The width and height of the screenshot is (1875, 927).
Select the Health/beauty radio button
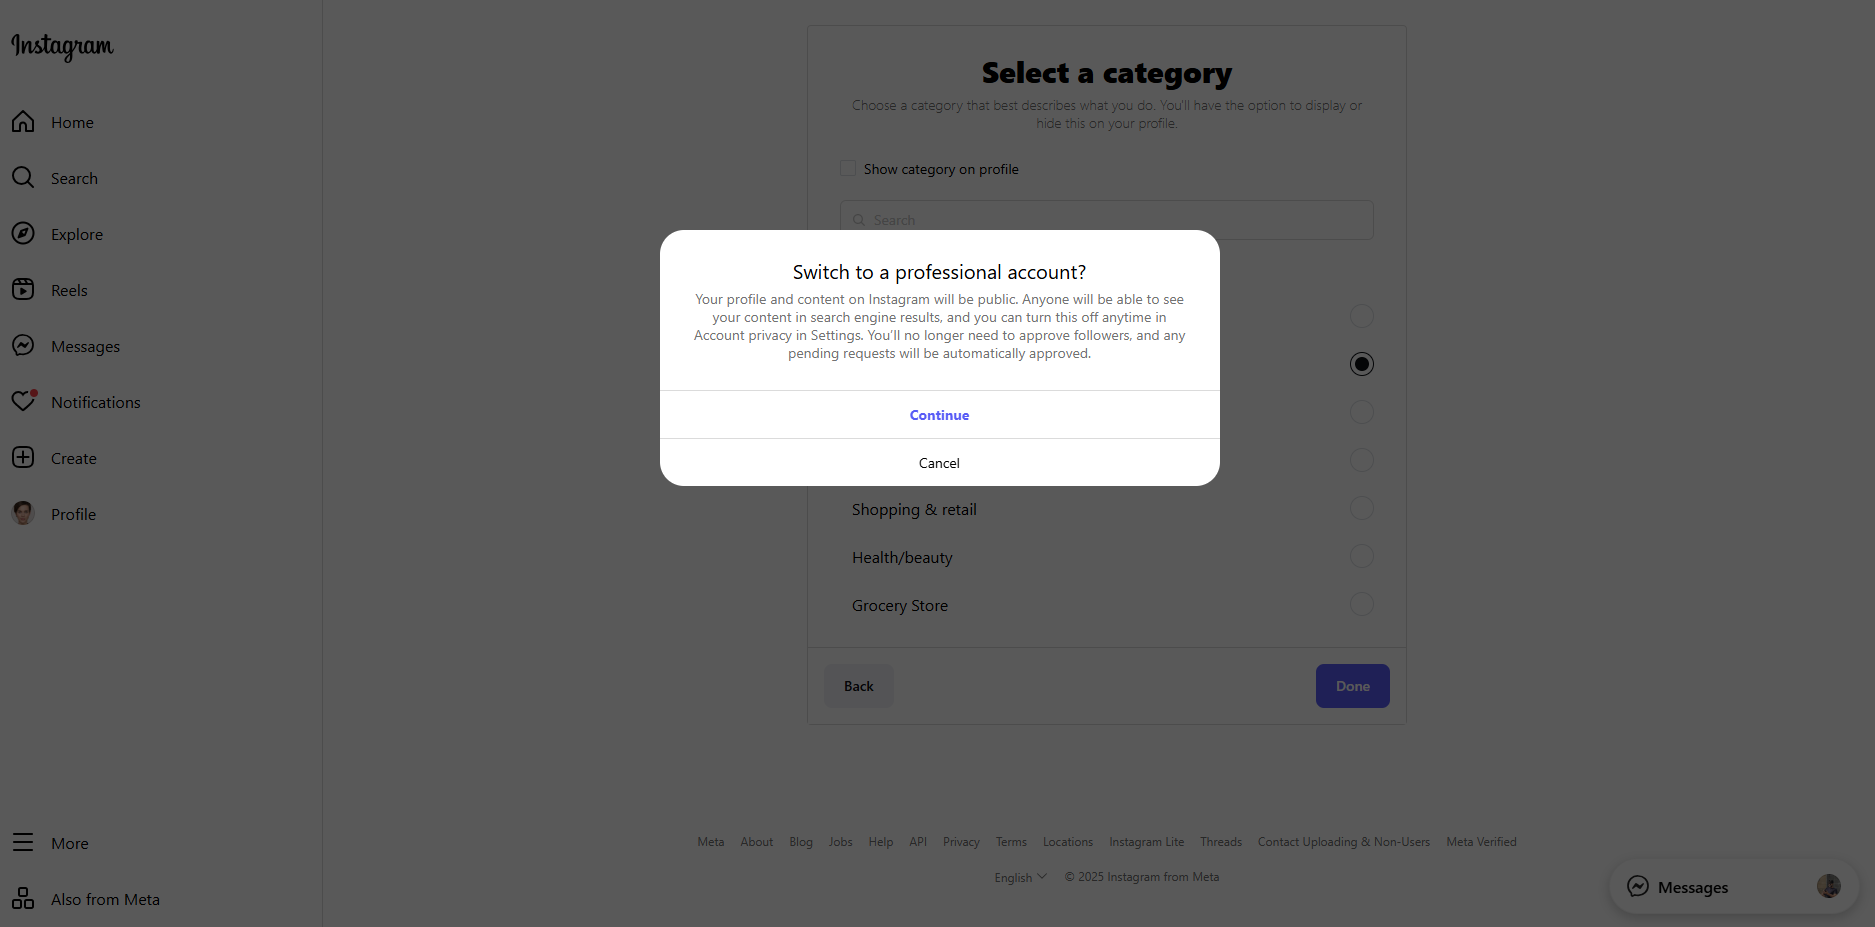(1361, 556)
